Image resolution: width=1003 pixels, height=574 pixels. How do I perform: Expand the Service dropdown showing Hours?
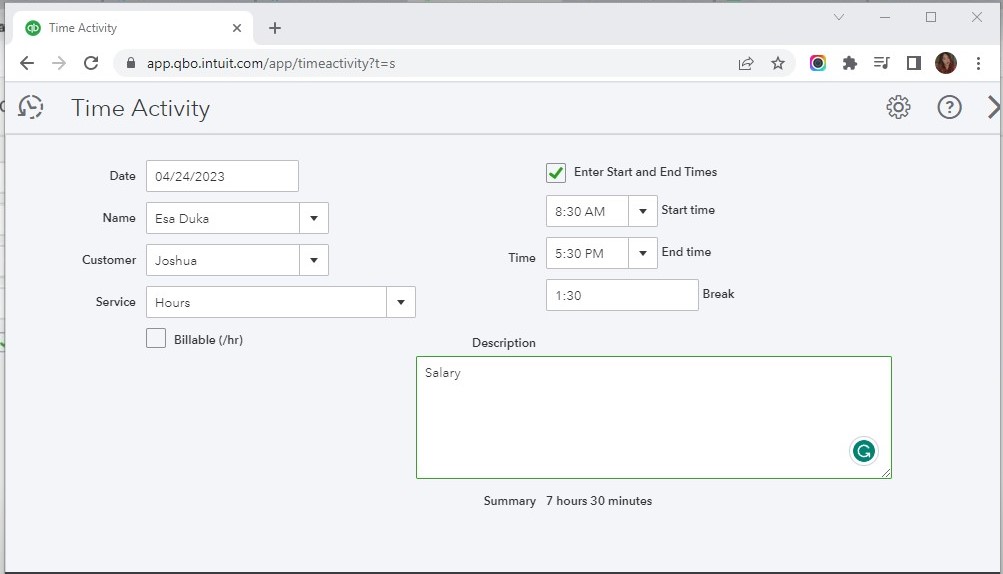[x=401, y=302]
